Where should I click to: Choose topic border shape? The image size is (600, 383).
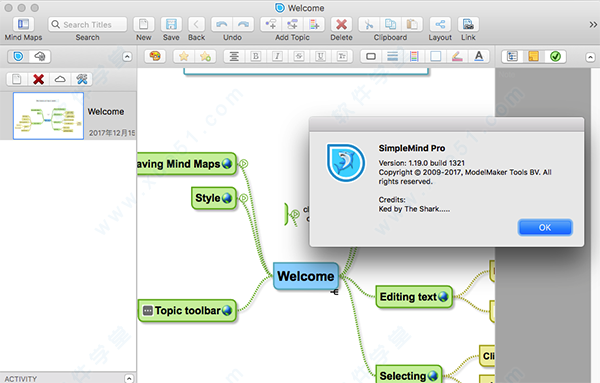pos(371,57)
